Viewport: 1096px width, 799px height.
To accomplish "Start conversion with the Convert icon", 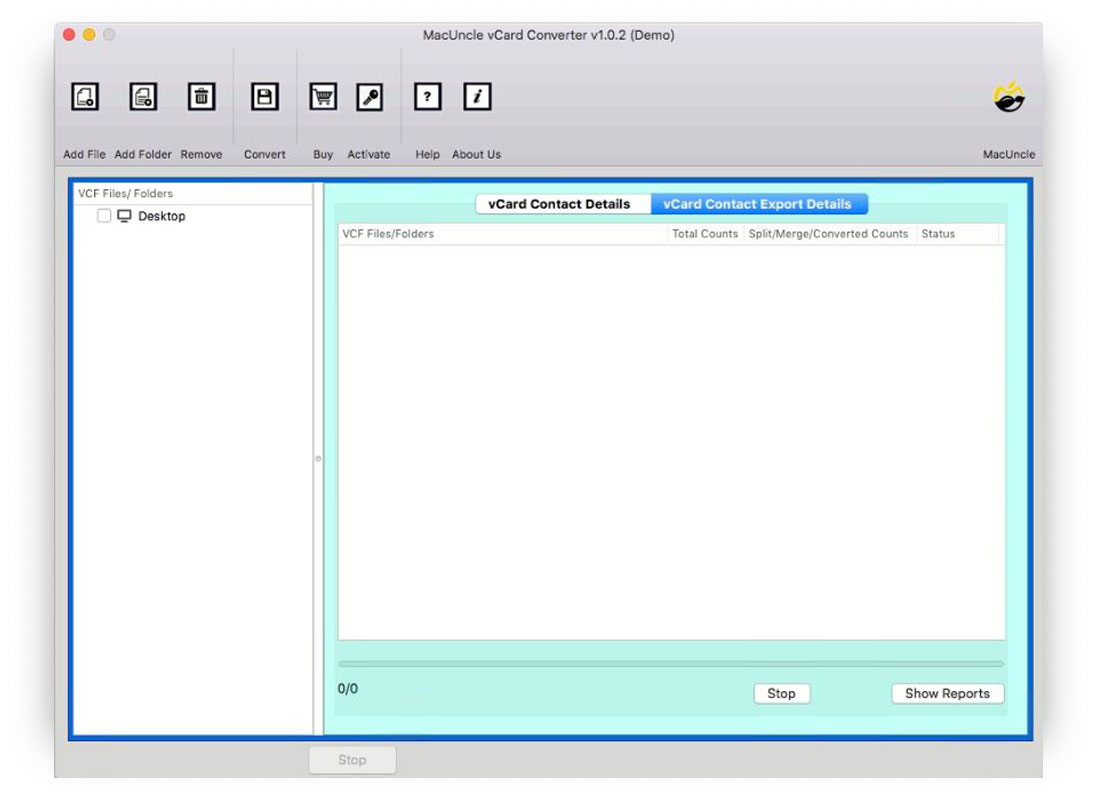I will point(263,96).
